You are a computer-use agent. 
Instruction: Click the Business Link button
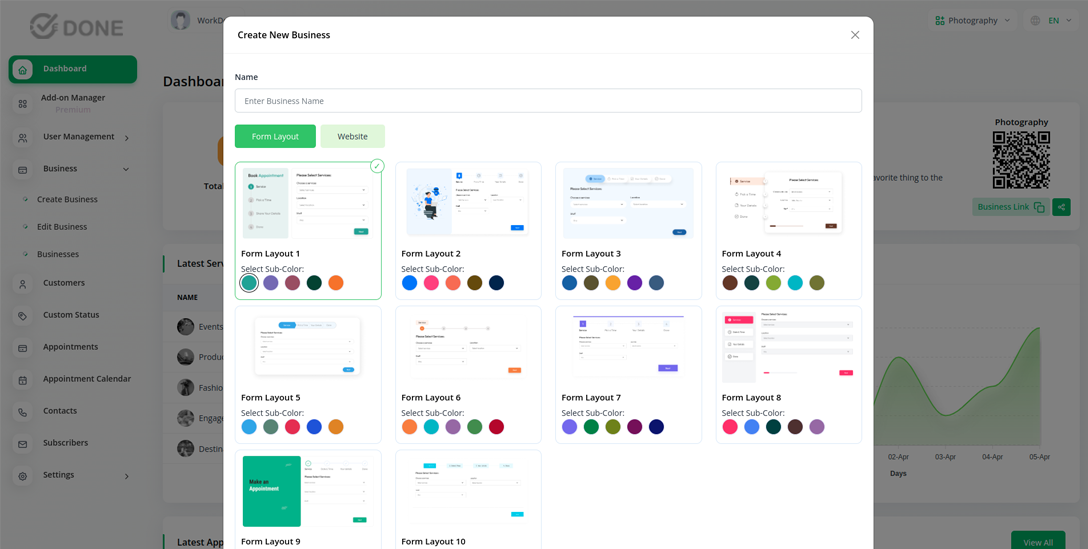point(1010,207)
